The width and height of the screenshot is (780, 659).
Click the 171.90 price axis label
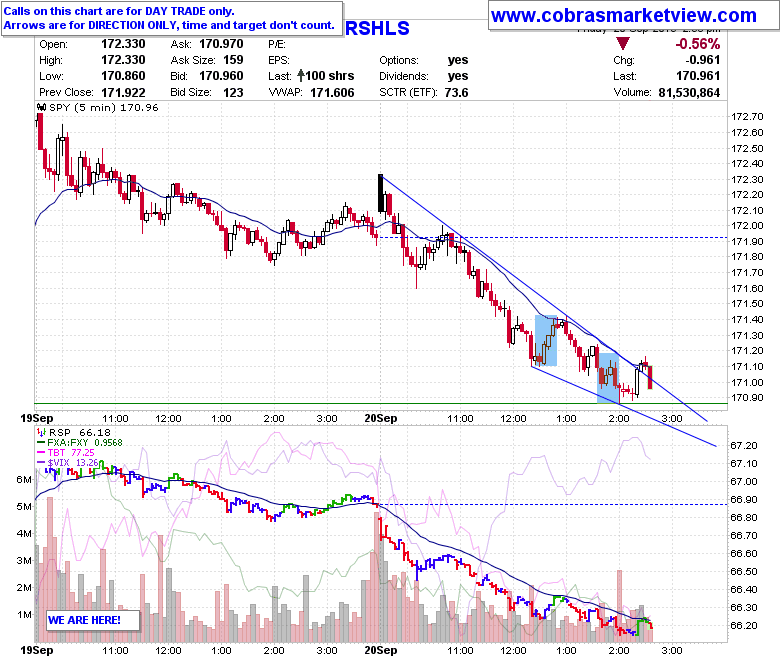(747, 242)
